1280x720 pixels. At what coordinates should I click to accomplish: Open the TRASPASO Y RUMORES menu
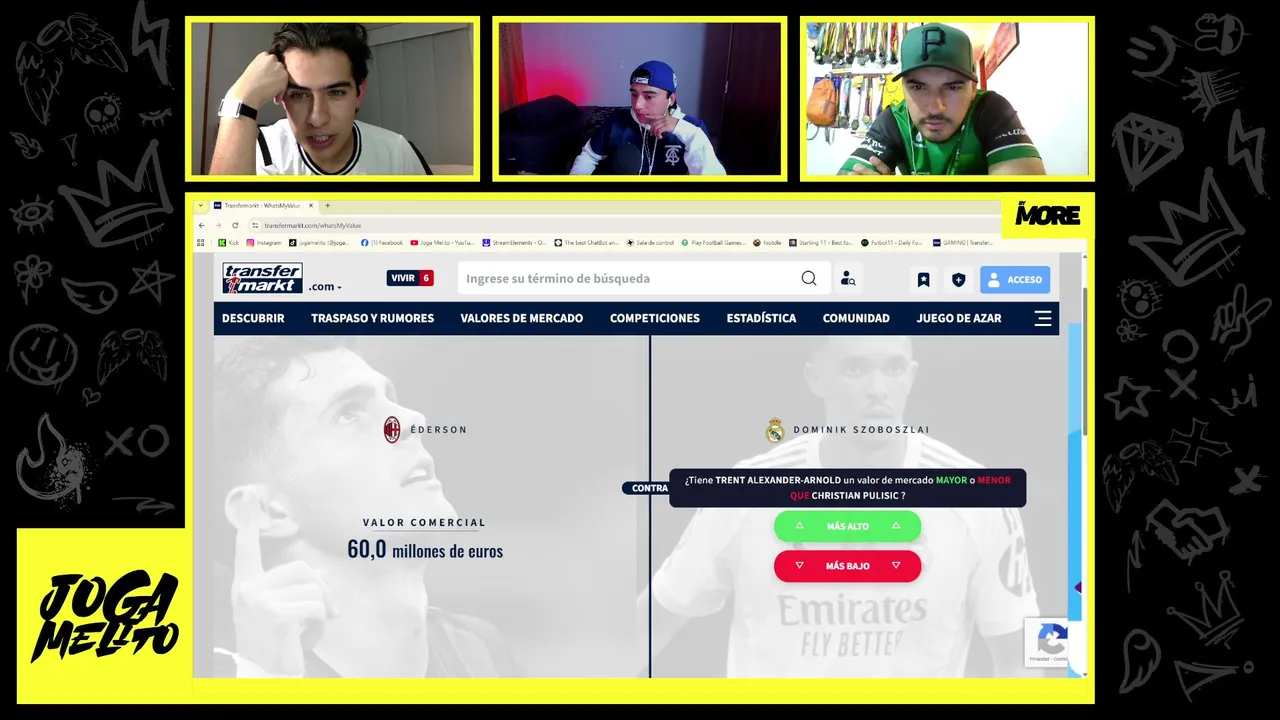click(x=372, y=318)
